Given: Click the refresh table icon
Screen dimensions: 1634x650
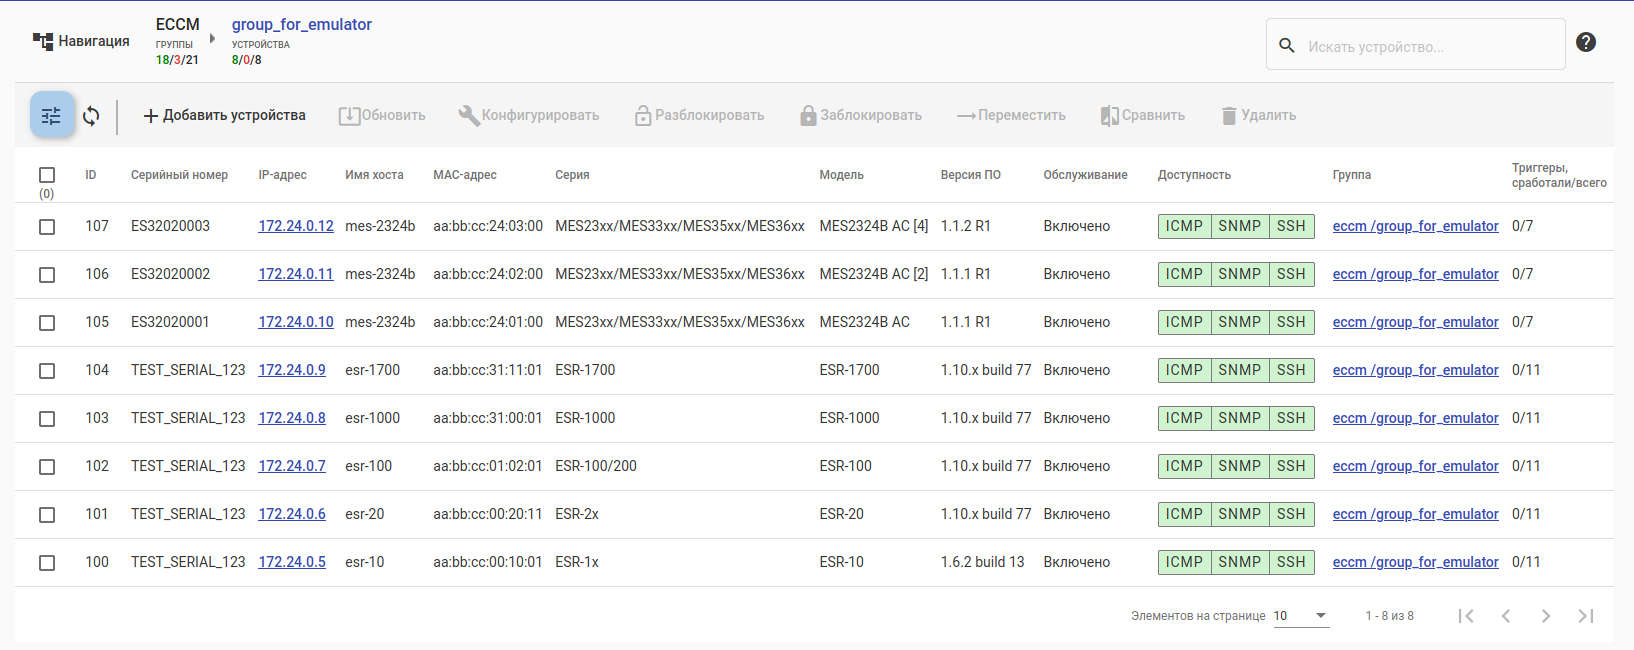Looking at the screenshot, I should pos(91,116).
